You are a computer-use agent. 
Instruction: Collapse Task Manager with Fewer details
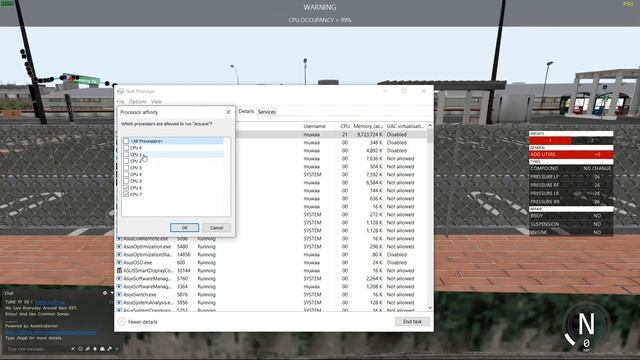point(138,322)
